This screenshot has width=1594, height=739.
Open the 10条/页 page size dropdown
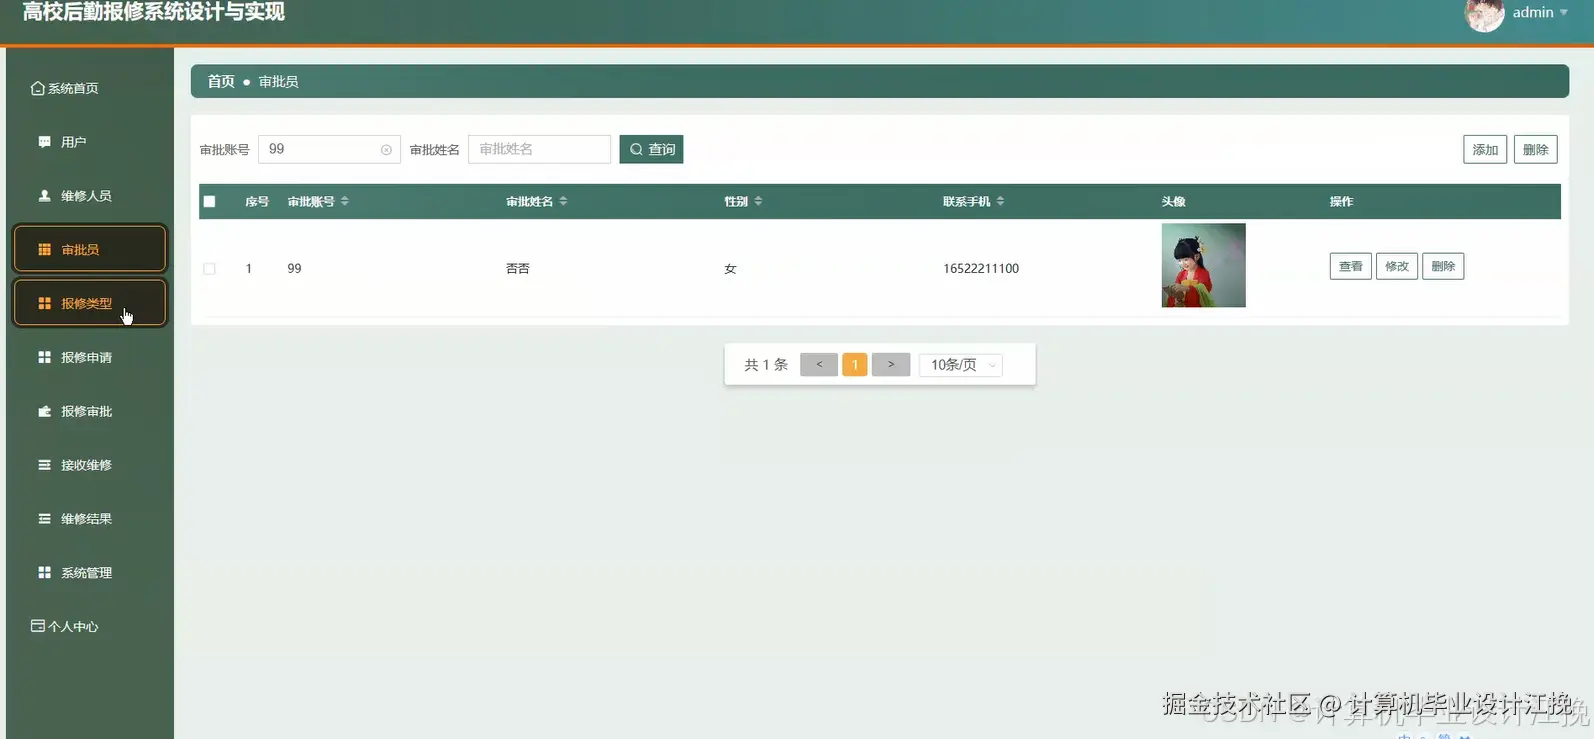point(961,365)
